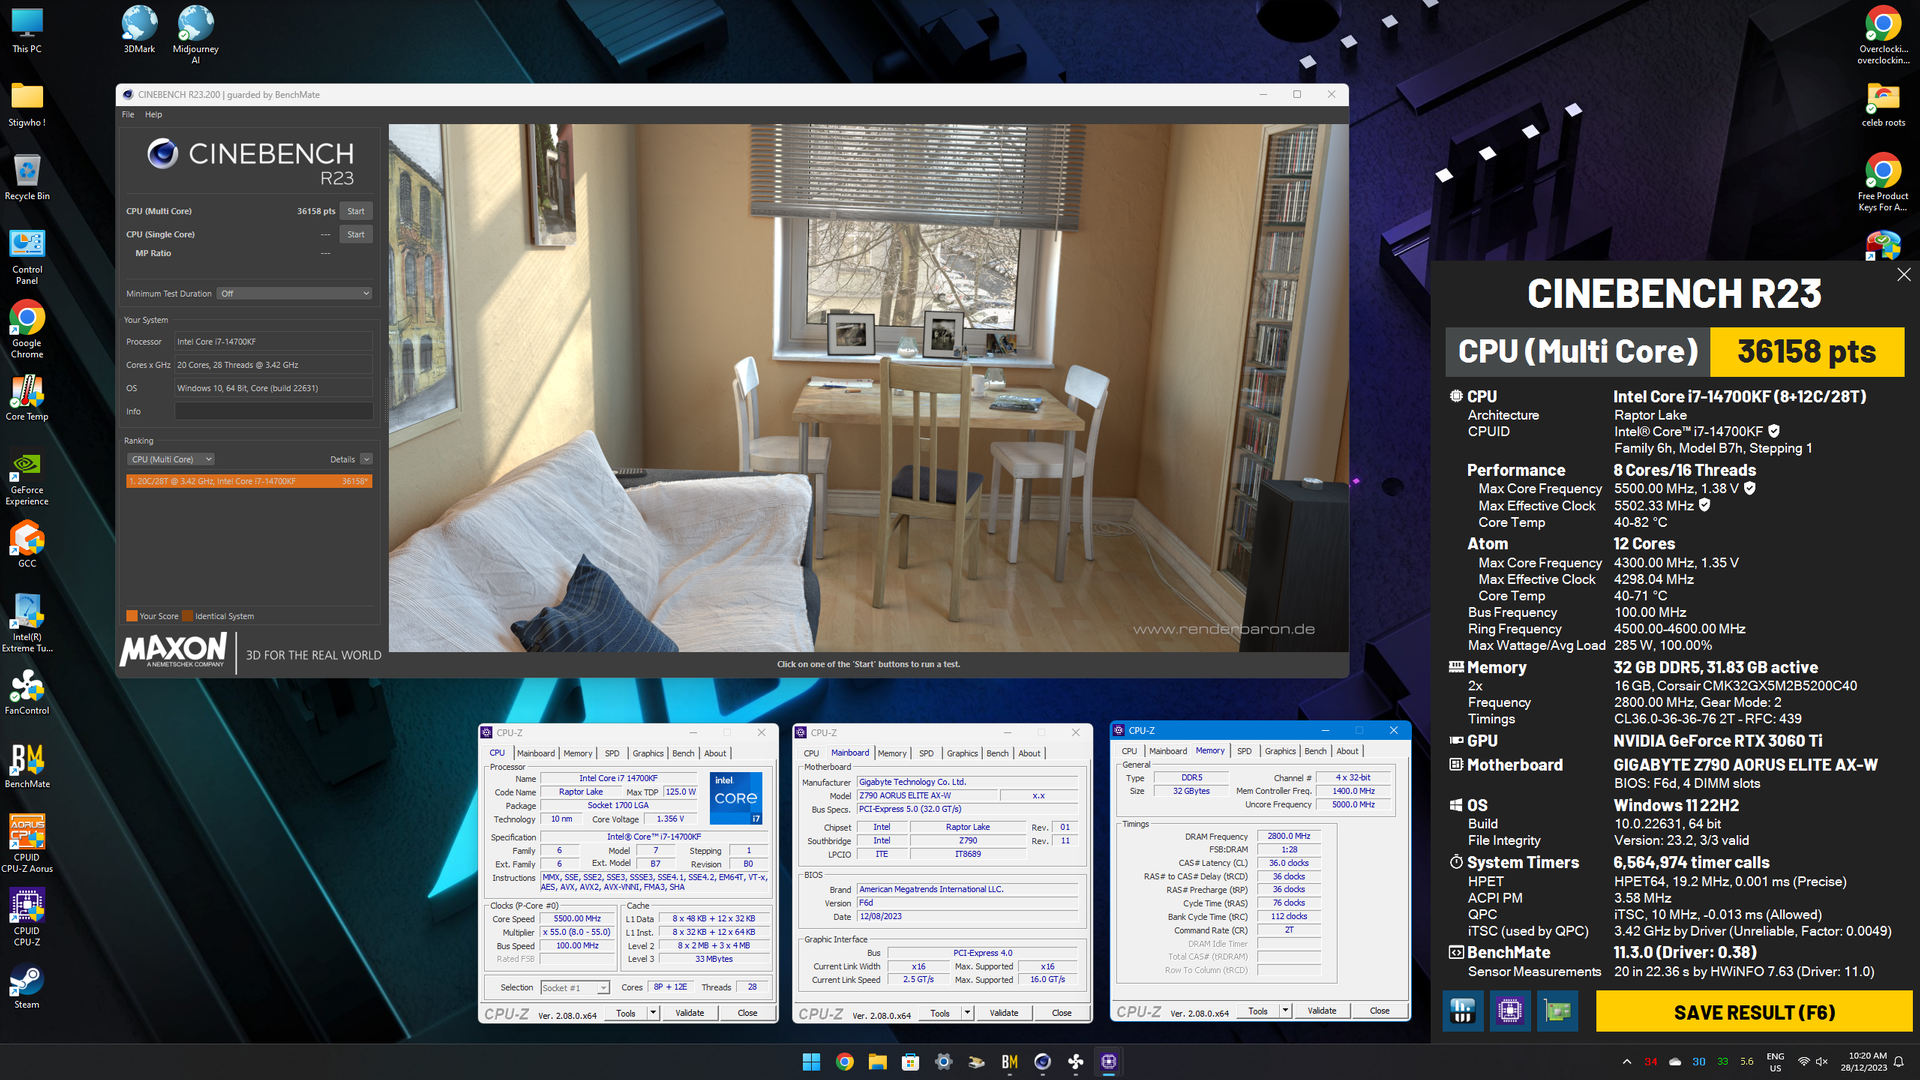Open Windows Start button on taskbar

click(x=811, y=1062)
